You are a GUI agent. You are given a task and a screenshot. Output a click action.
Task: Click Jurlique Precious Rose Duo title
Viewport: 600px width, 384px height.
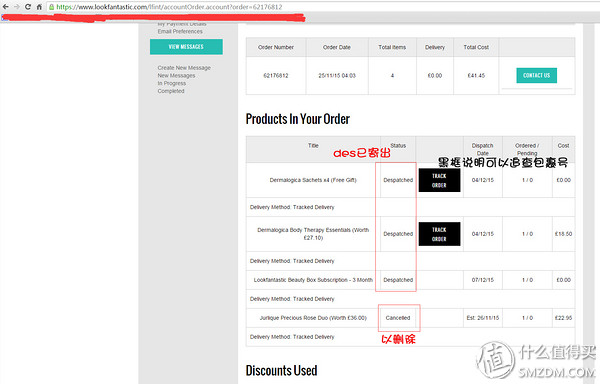pyautogui.click(x=313, y=318)
